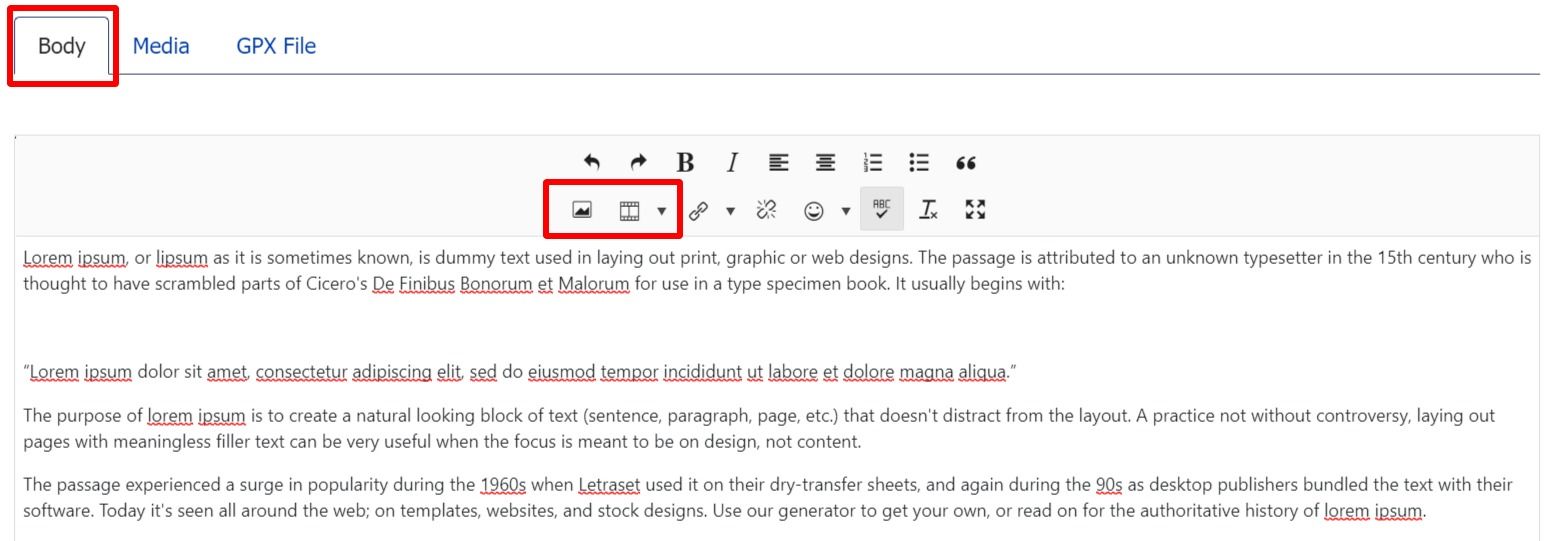
Task: Insert a bullet list
Action: coord(919,162)
